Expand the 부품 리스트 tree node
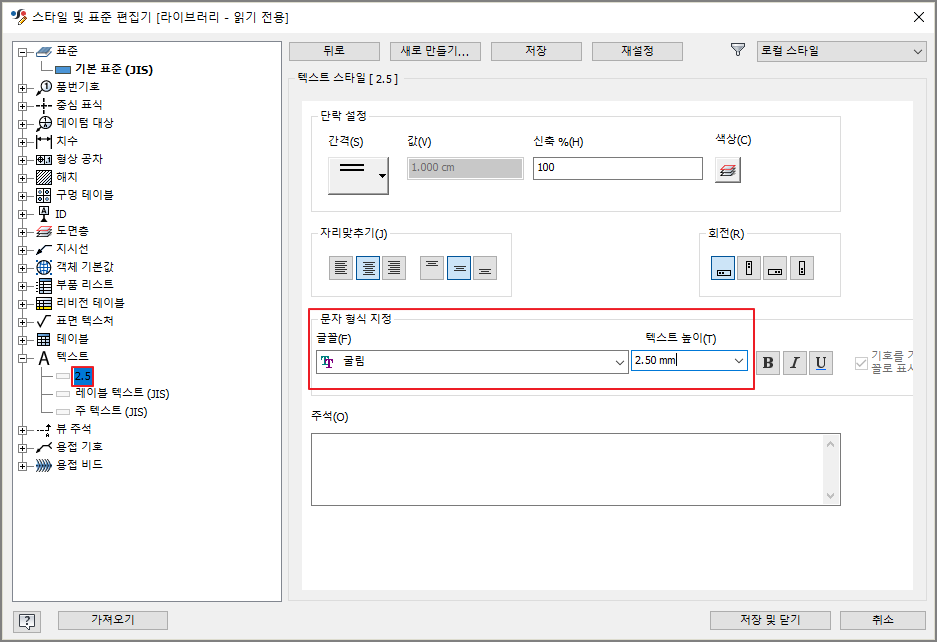Viewport: 937px width, 642px height. 23,286
